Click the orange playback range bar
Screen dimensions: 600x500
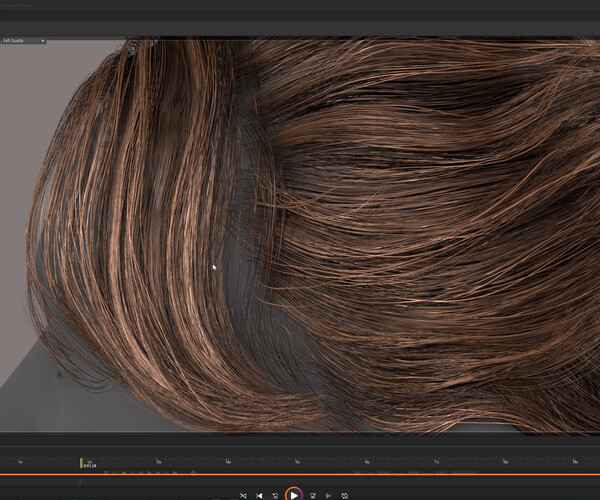tap(300, 474)
